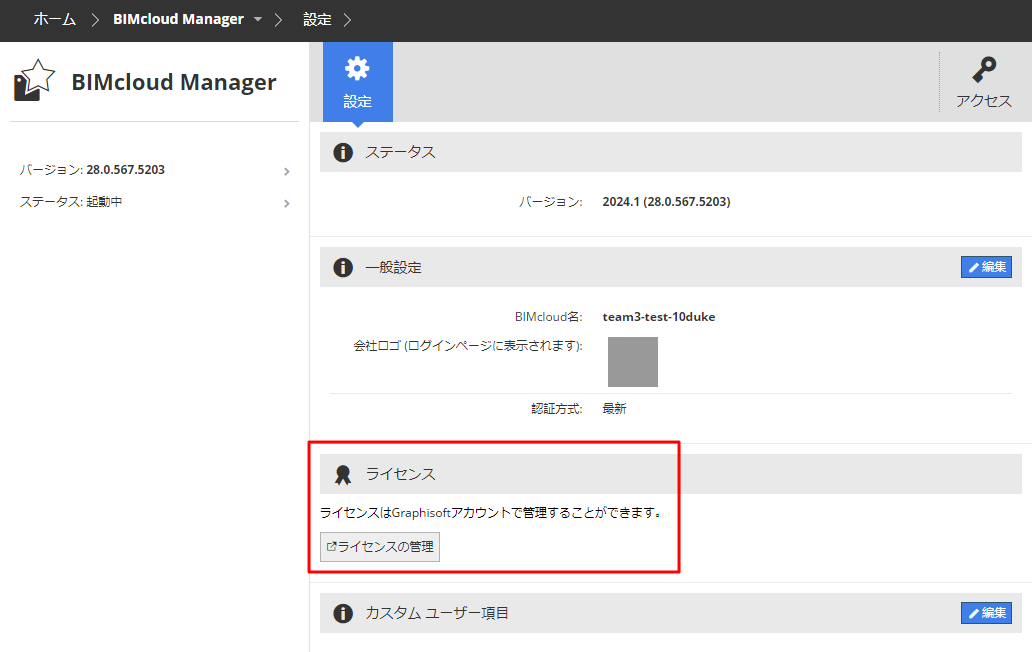Click the BIMcloud Manager sidebar title

coord(174,82)
